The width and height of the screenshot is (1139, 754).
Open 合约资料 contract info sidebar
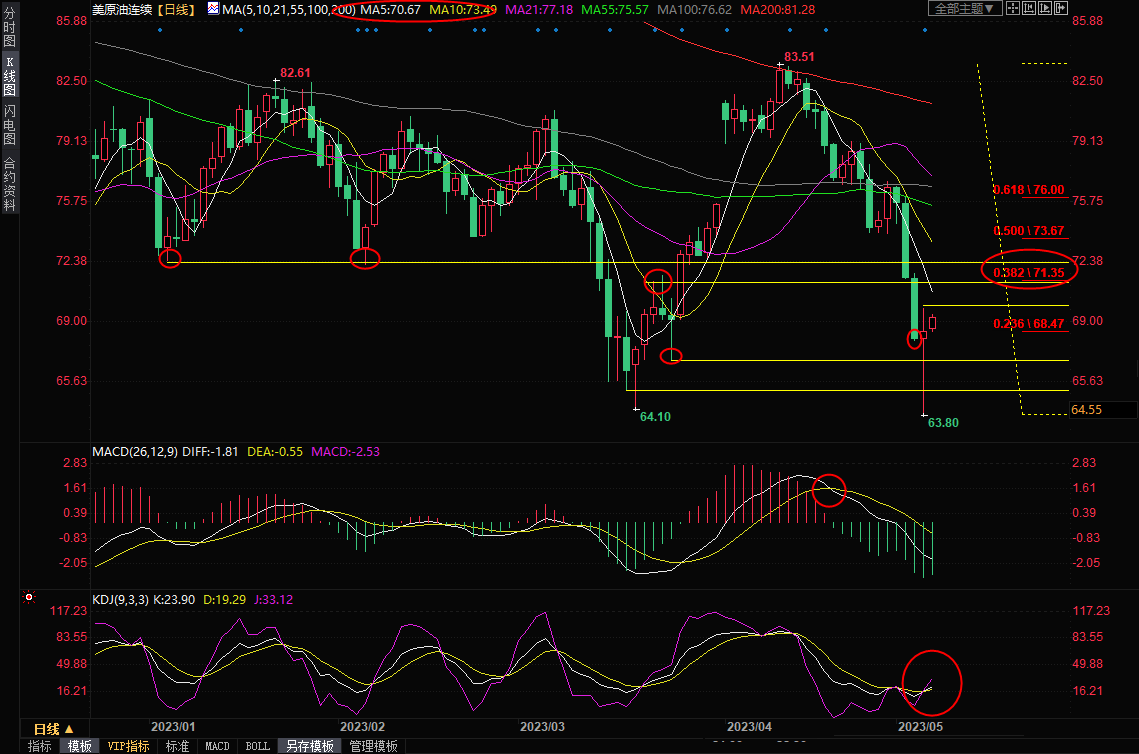[x=9, y=183]
